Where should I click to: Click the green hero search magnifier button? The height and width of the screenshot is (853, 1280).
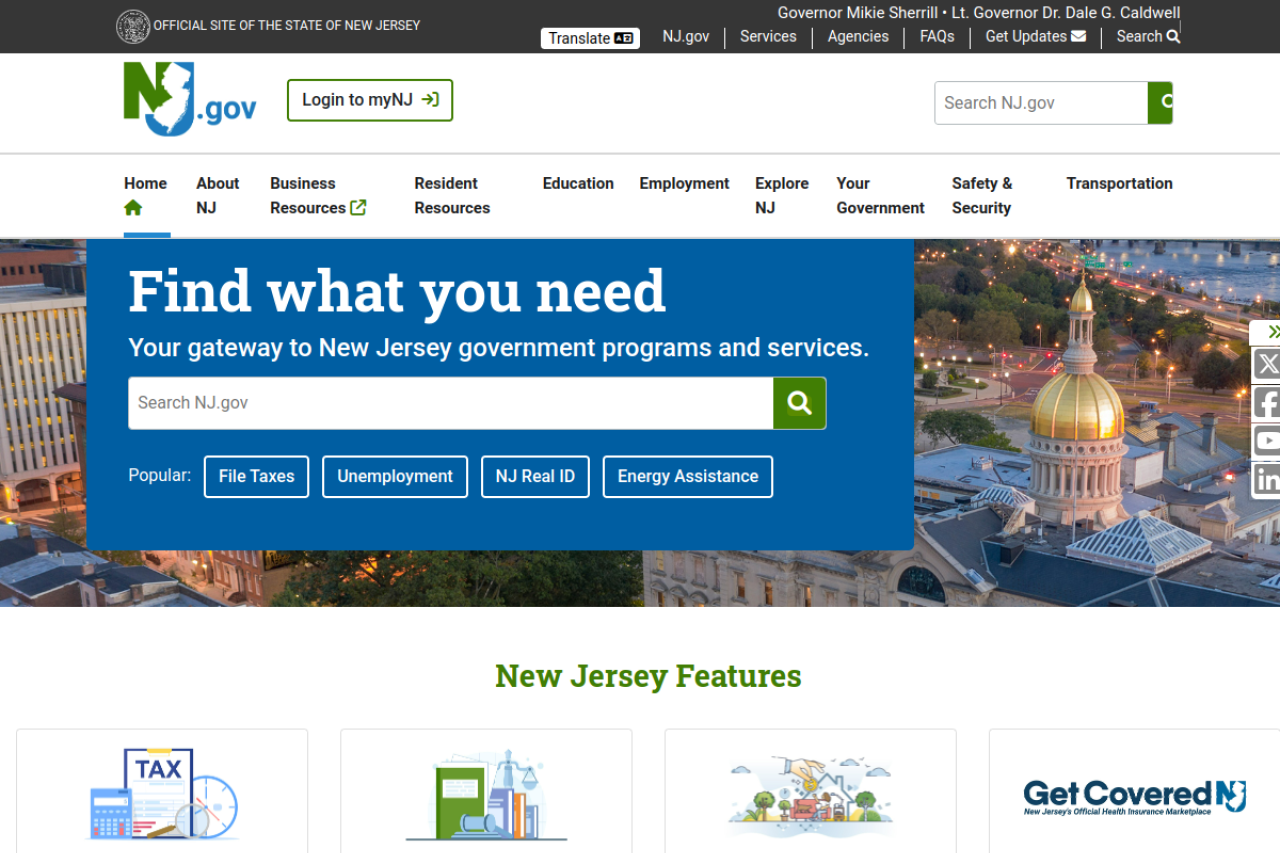coord(799,403)
